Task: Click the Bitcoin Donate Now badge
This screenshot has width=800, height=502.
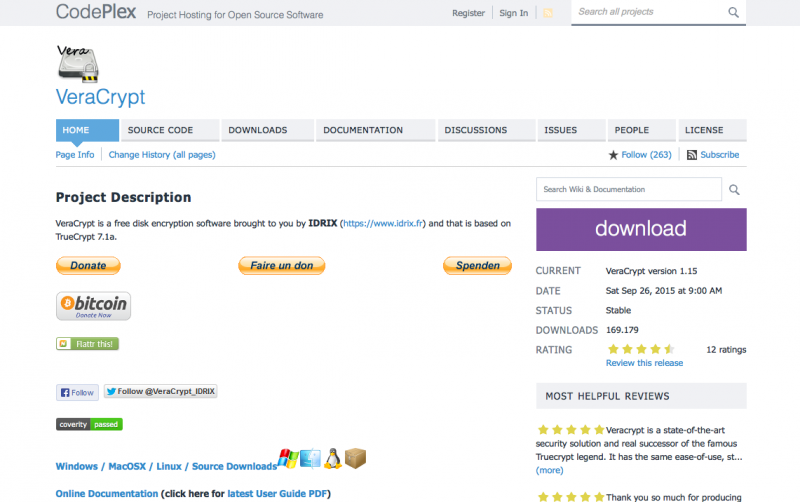Action: 93,305
